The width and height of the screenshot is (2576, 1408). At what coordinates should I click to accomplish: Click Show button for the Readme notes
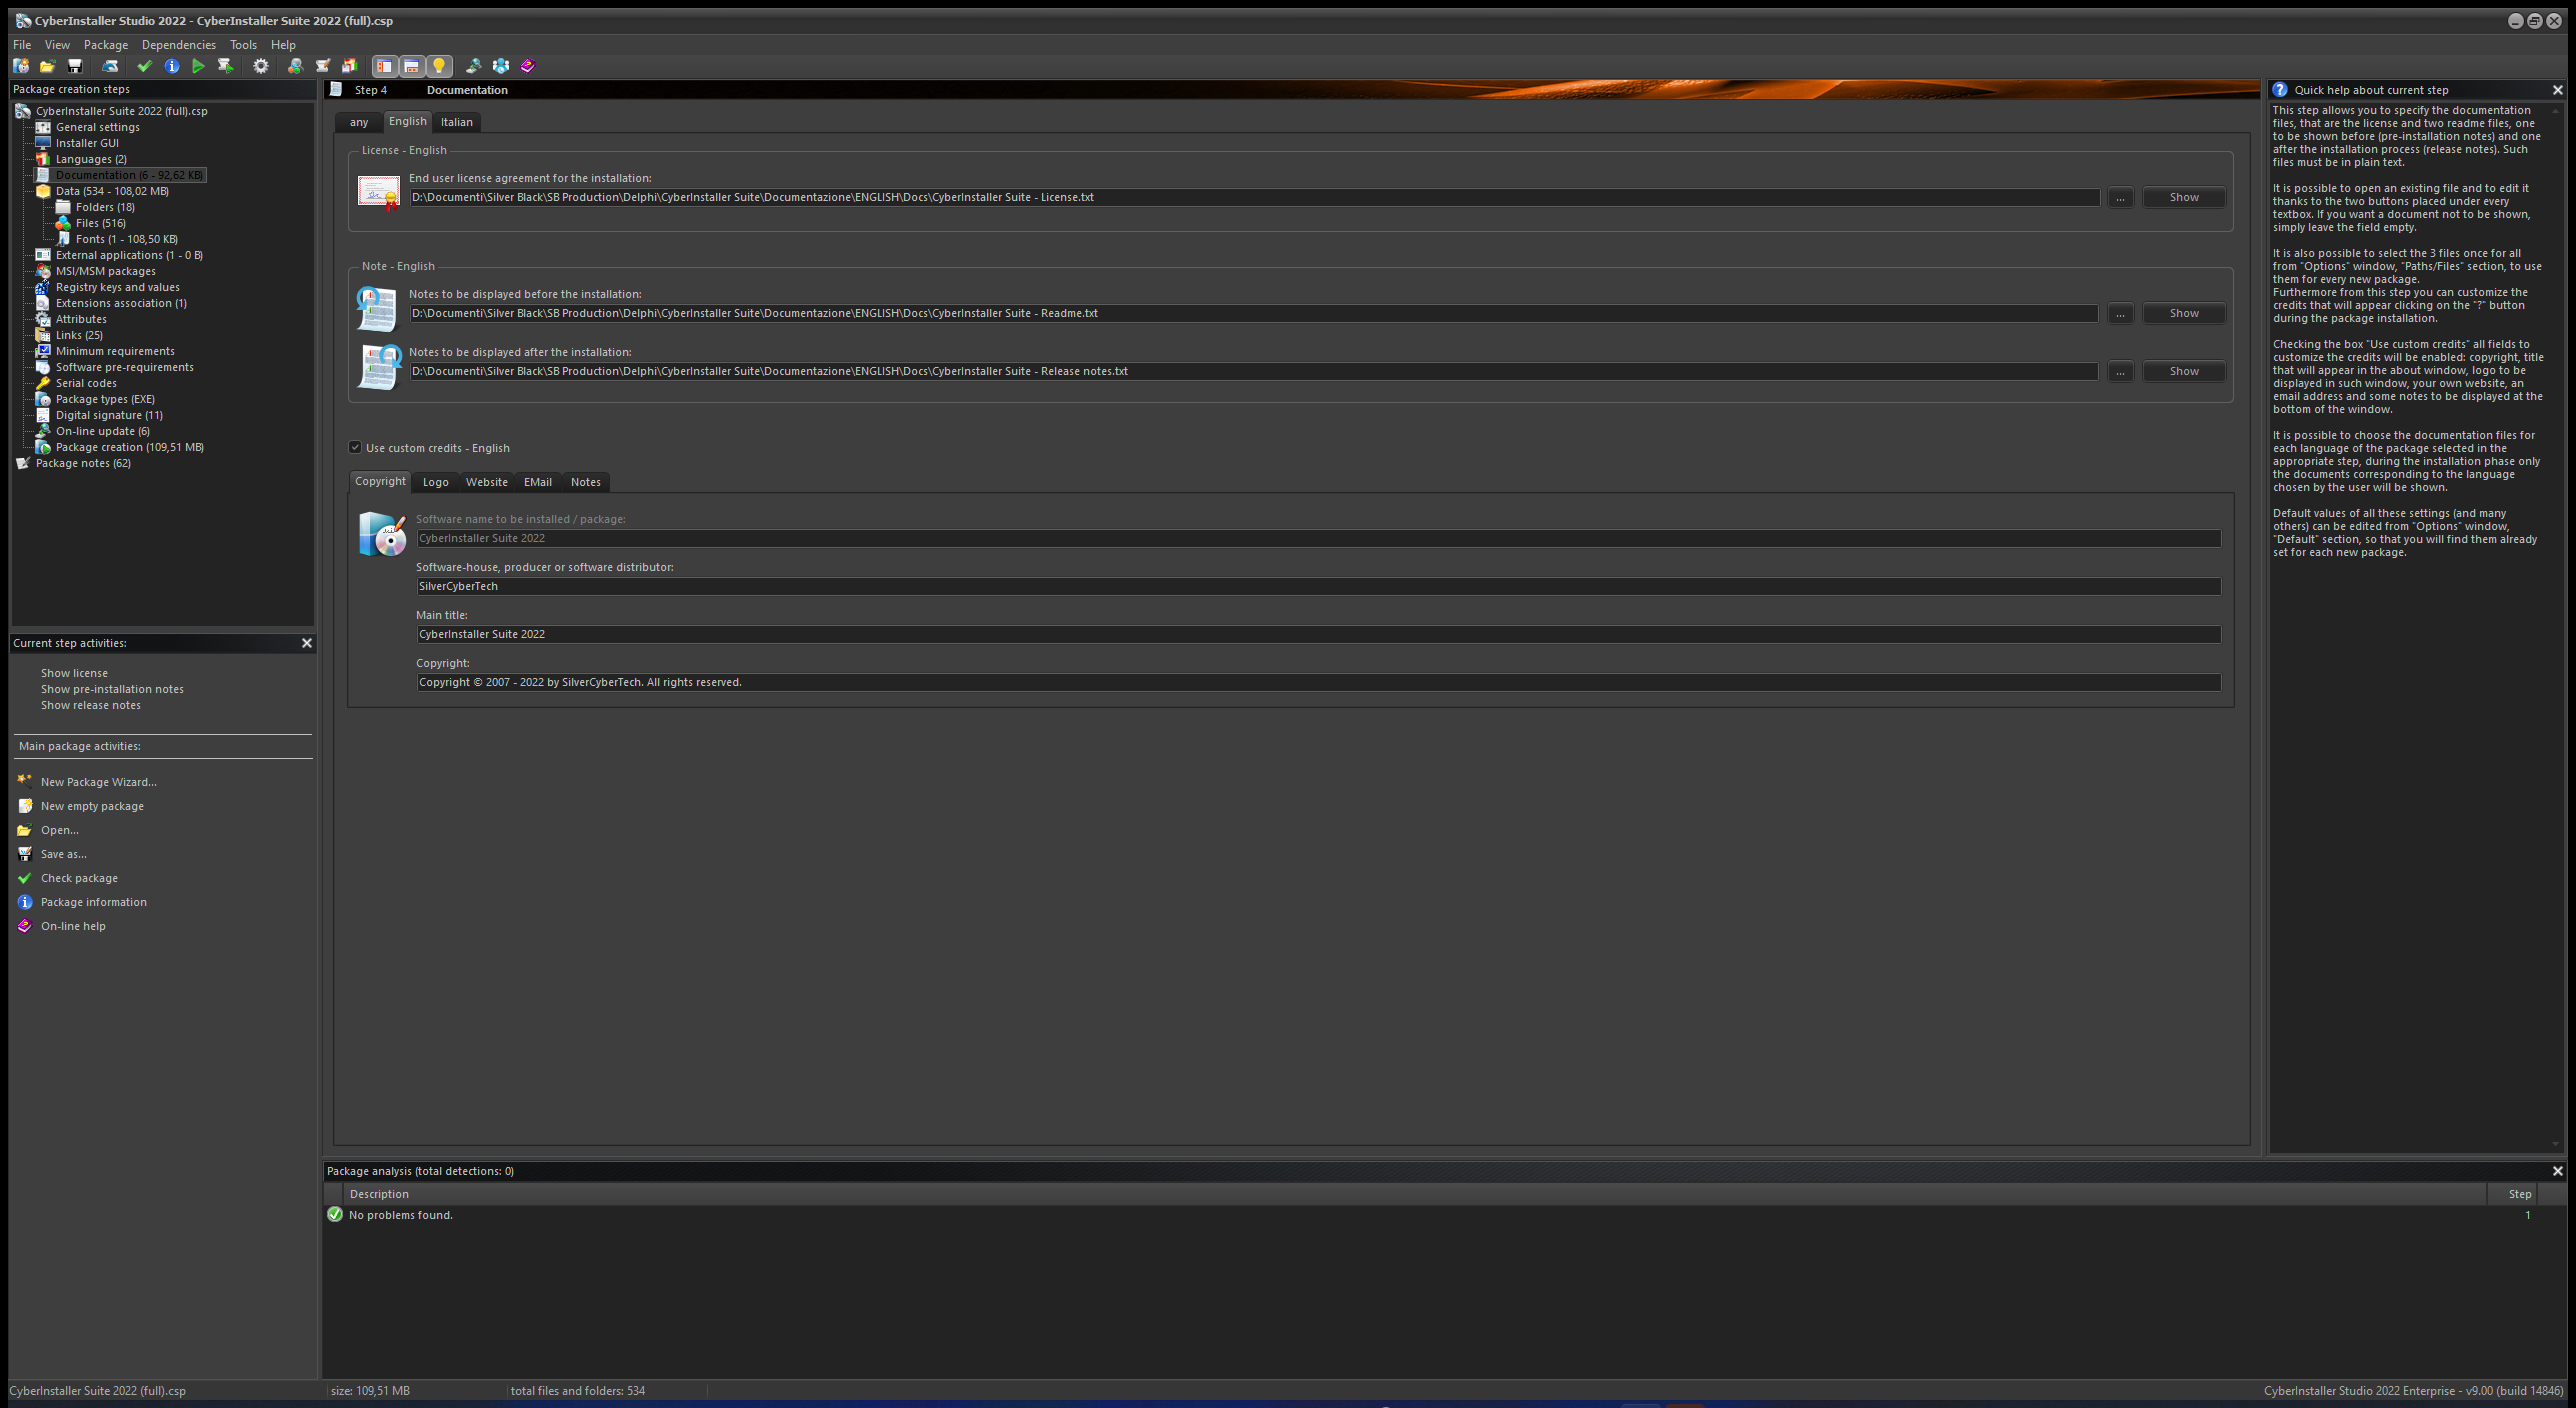pos(2184,313)
